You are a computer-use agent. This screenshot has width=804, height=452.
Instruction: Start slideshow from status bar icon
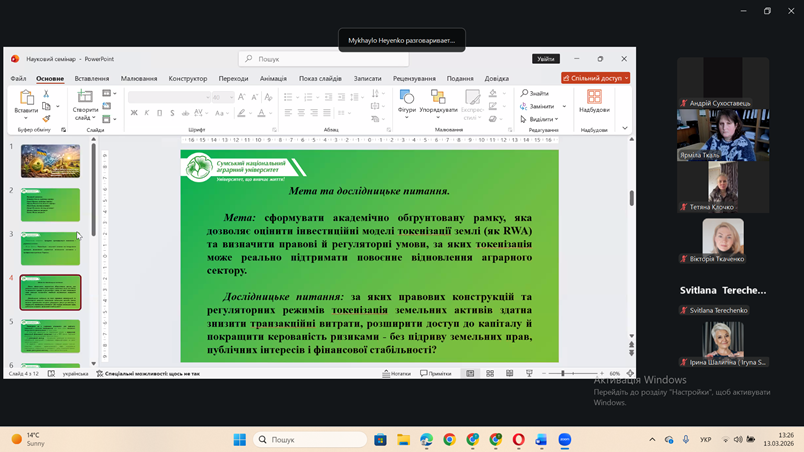tap(529, 374)
